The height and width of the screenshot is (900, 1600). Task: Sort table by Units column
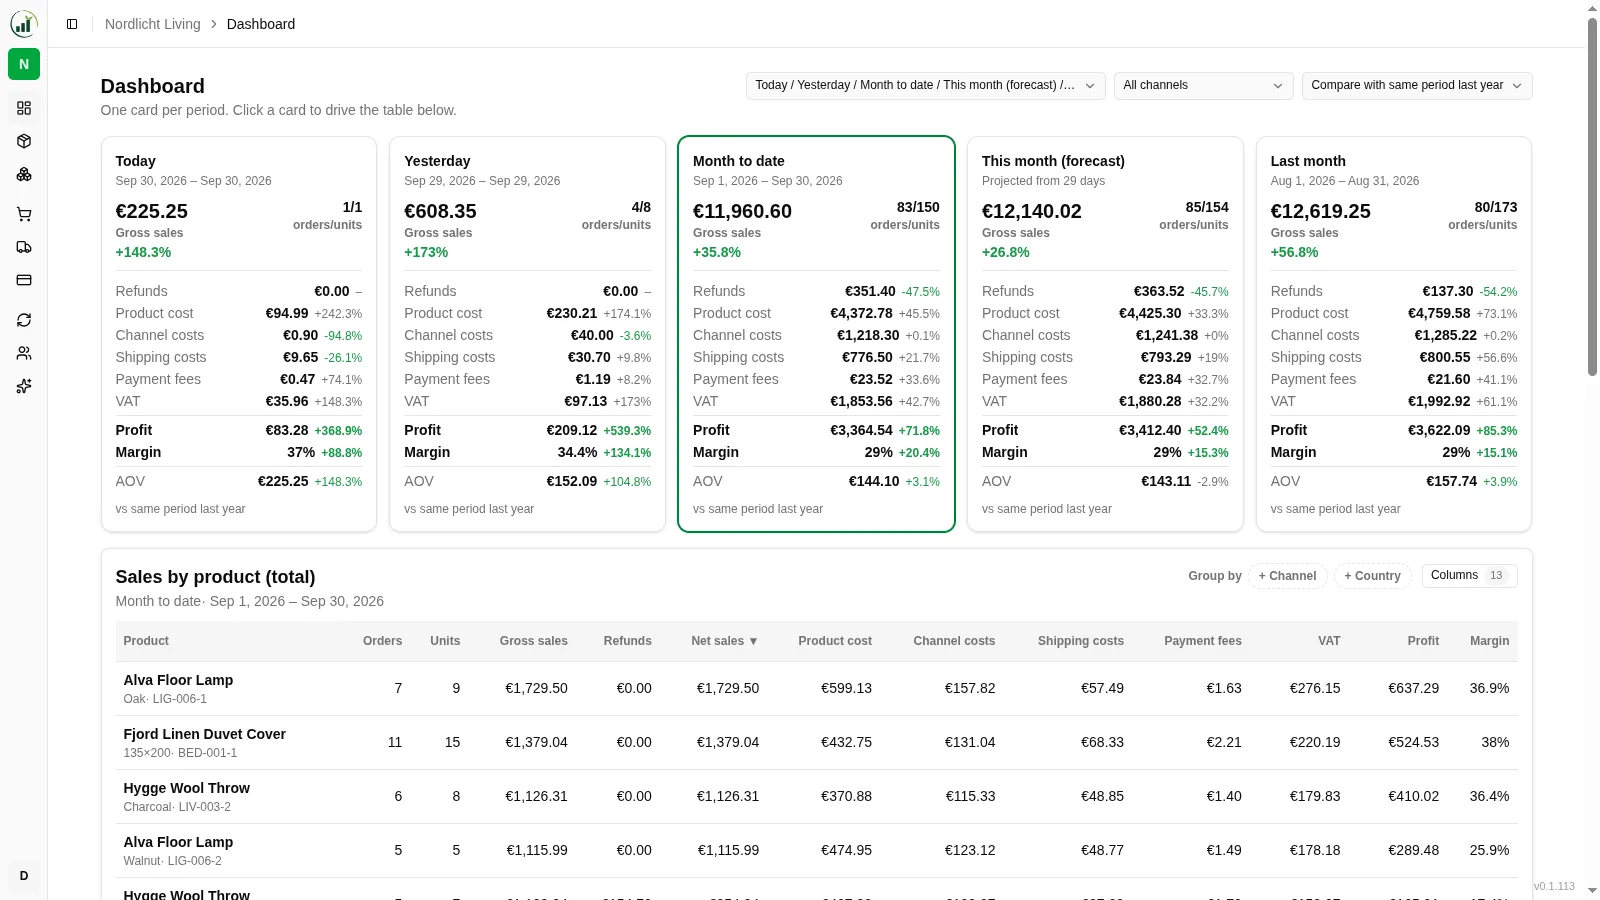tap(445, 641)
